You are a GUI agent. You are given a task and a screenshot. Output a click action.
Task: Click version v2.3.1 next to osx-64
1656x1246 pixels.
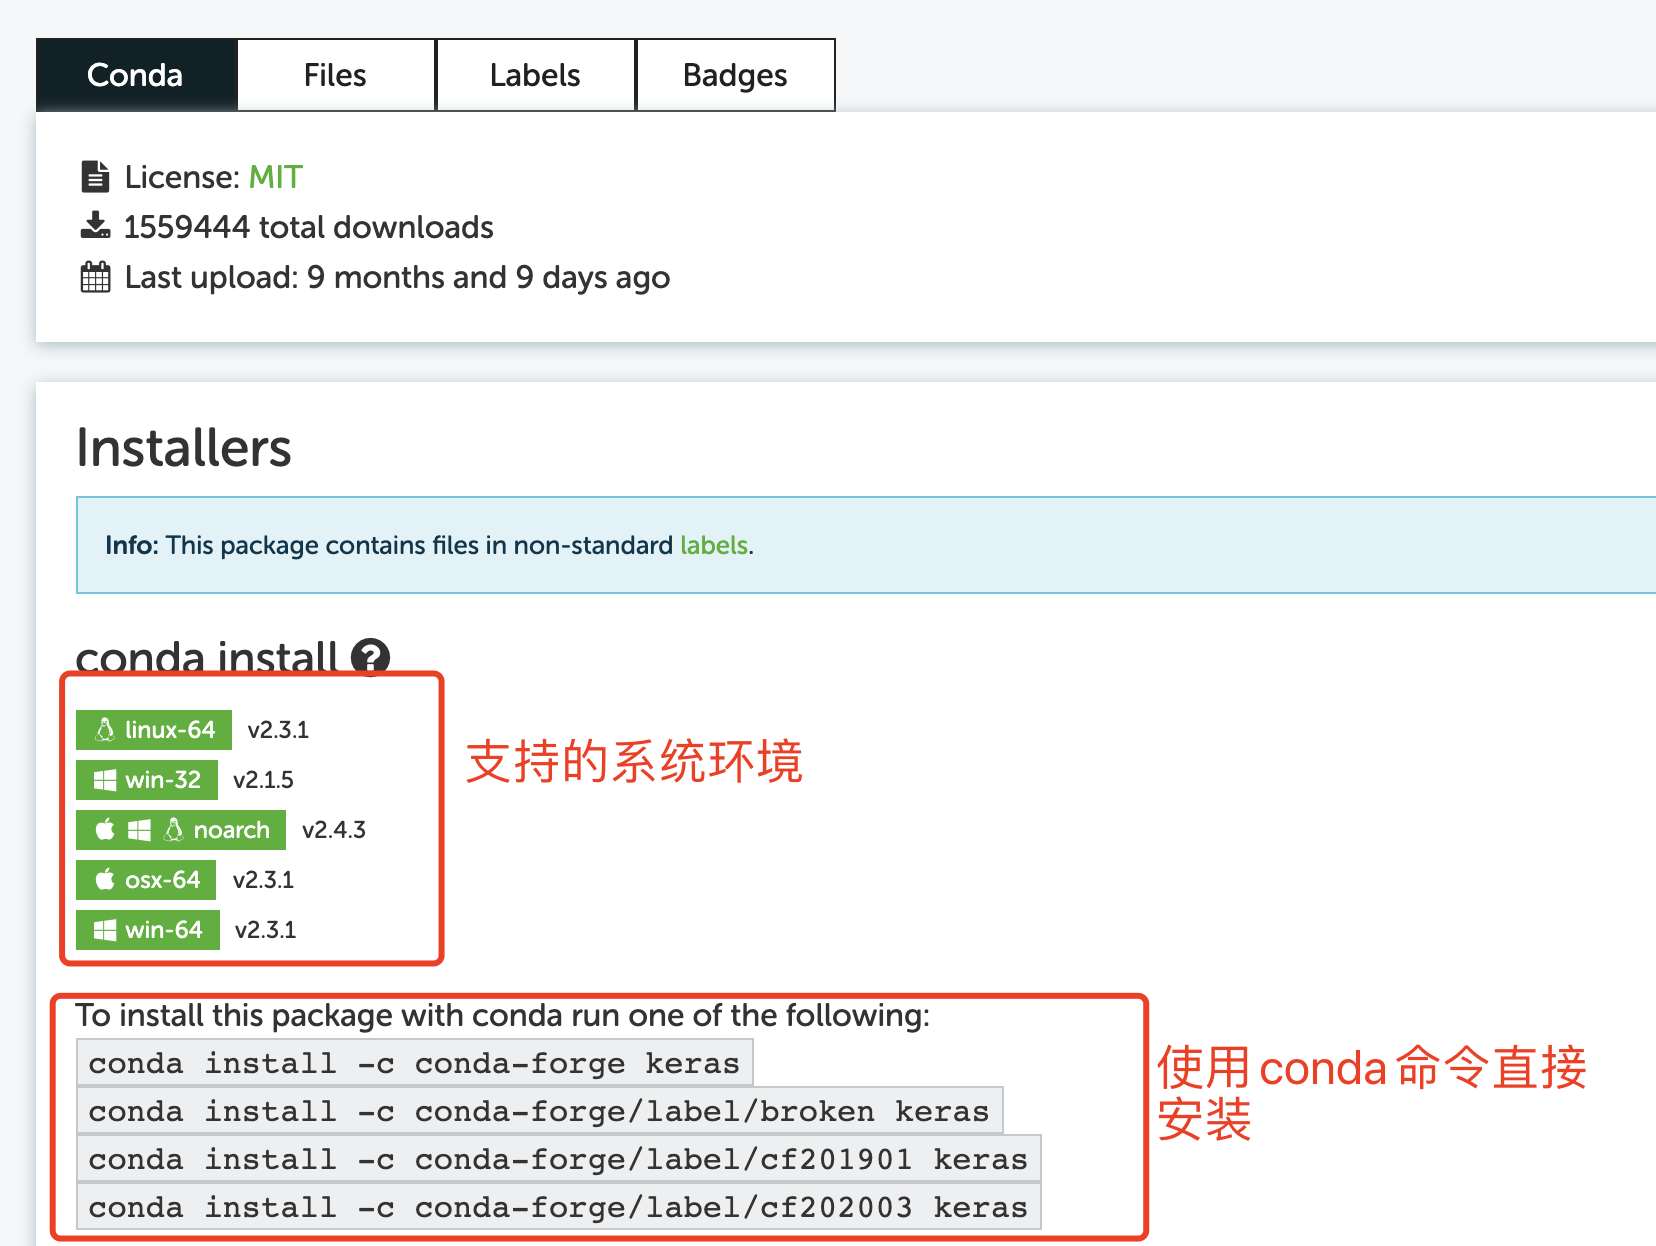pyautogui.click(x=263, y=880)
